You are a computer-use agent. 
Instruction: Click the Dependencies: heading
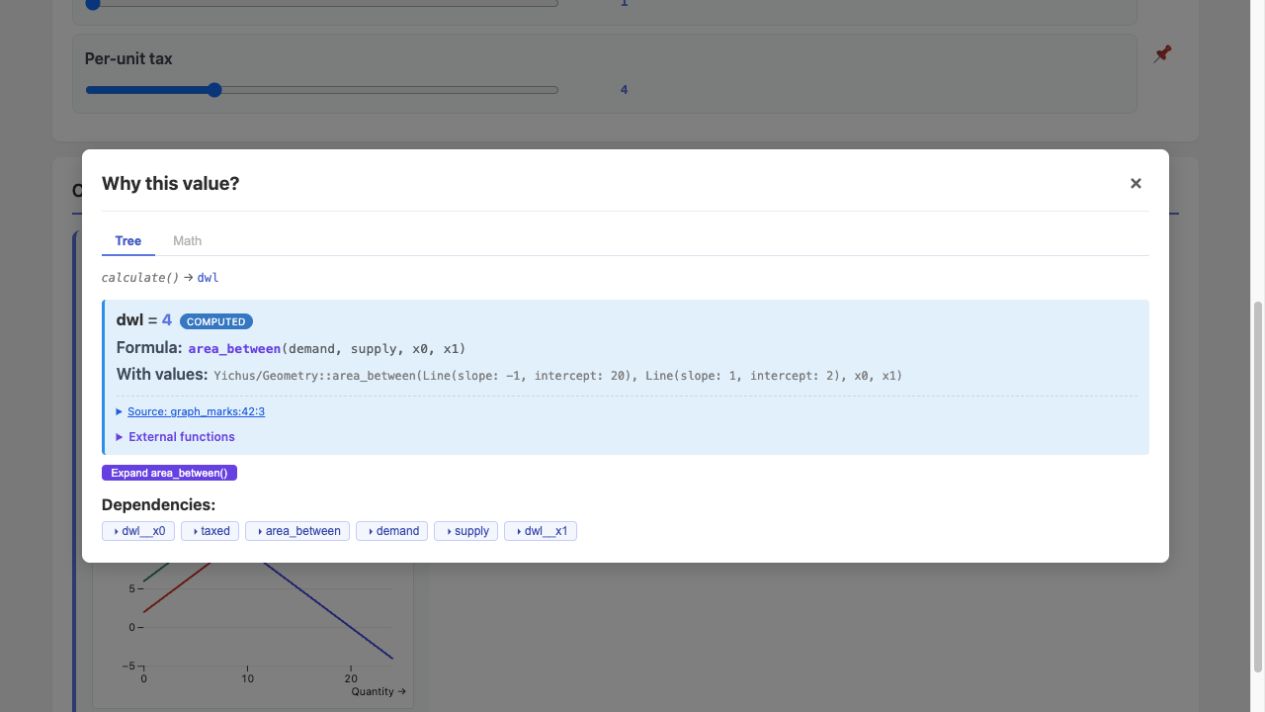(159, 505)
